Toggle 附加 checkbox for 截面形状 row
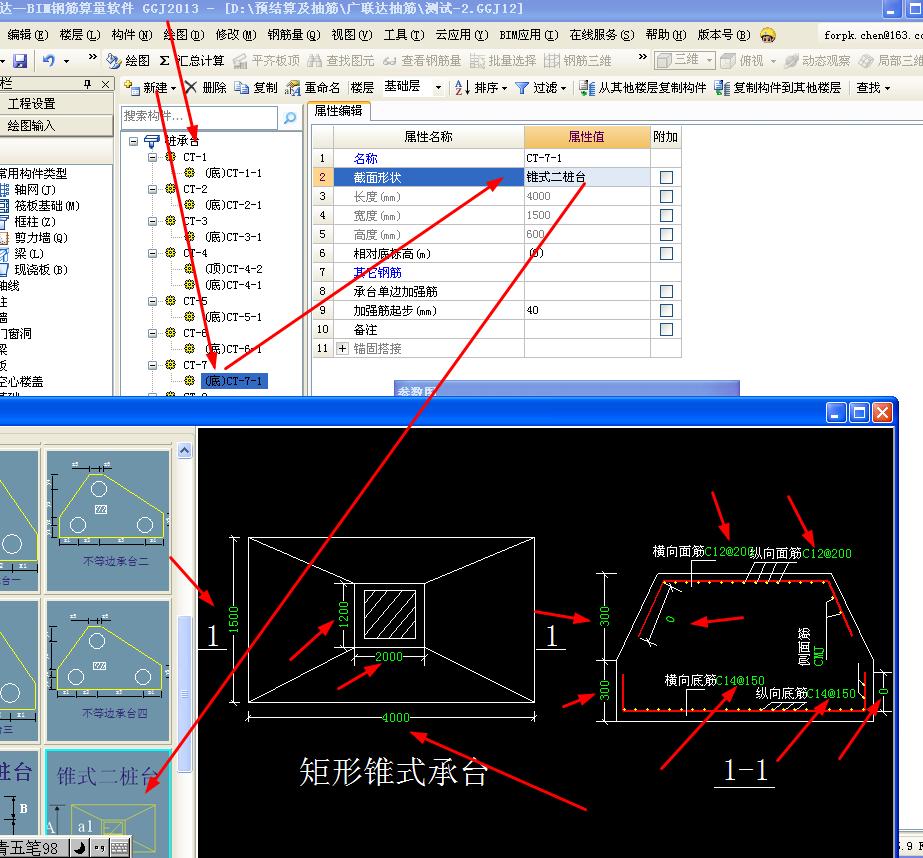This screenshot has height=858, width=923. pos(666,177)
